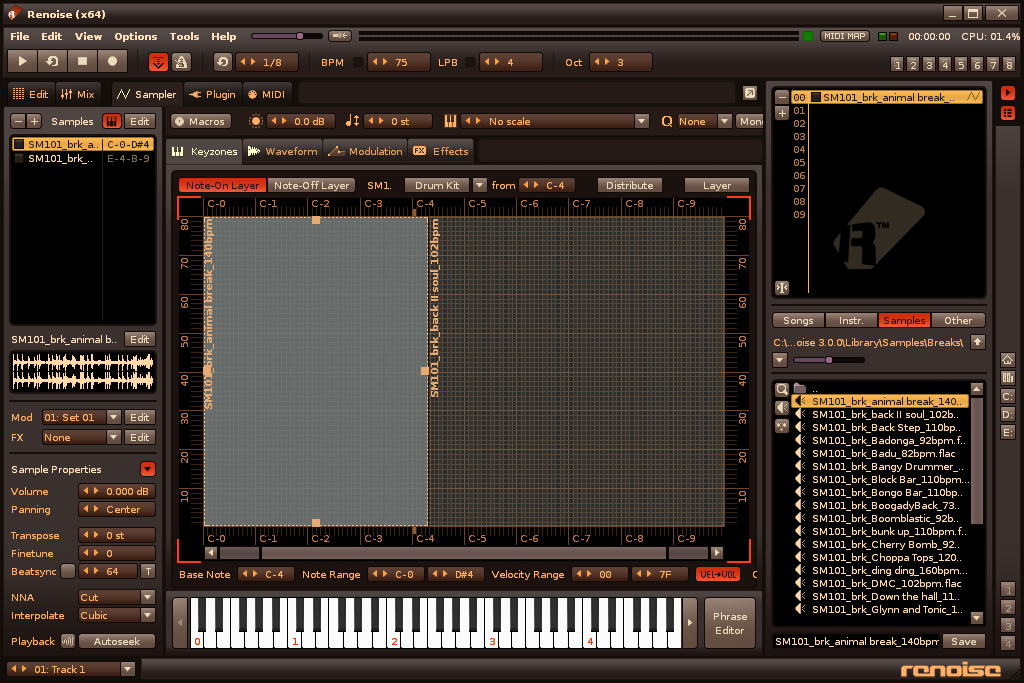The width and height of the screenshot is (1024, 683).
Task: Click the Drum Kit button
Action: click(x=437, y=185)
